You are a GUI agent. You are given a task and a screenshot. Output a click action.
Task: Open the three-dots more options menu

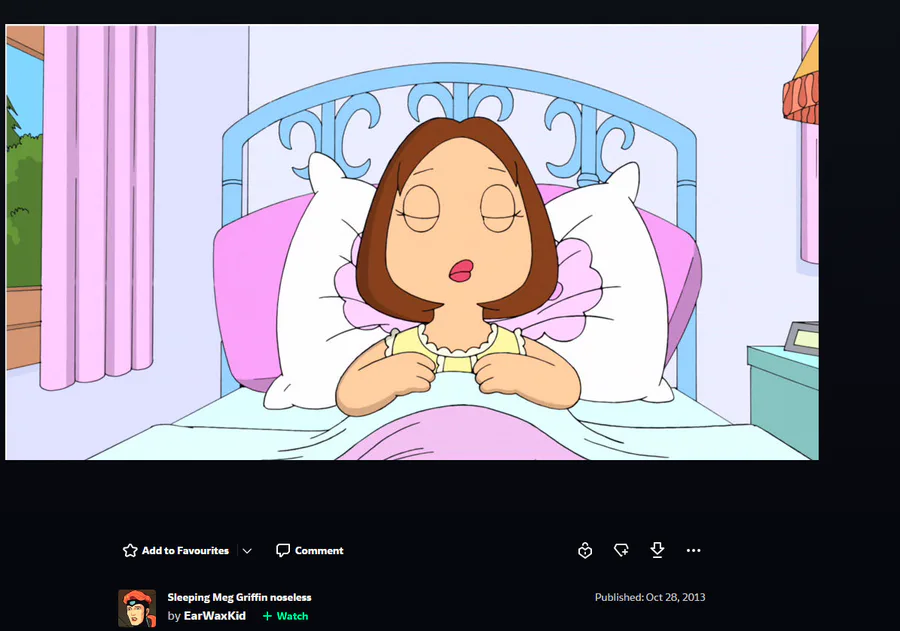(x=693, y=551)
